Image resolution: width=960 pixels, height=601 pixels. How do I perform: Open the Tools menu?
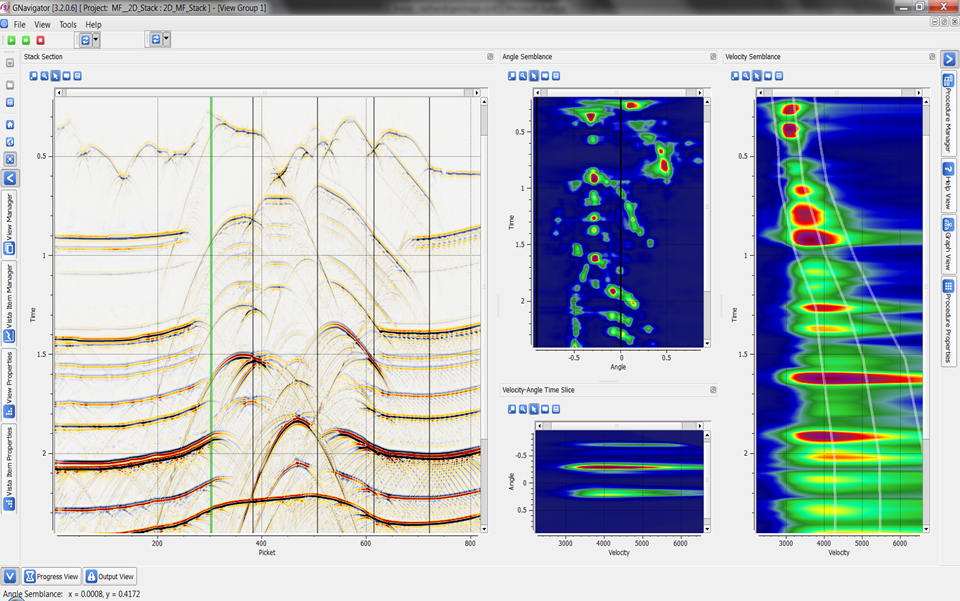coord(67,24)
